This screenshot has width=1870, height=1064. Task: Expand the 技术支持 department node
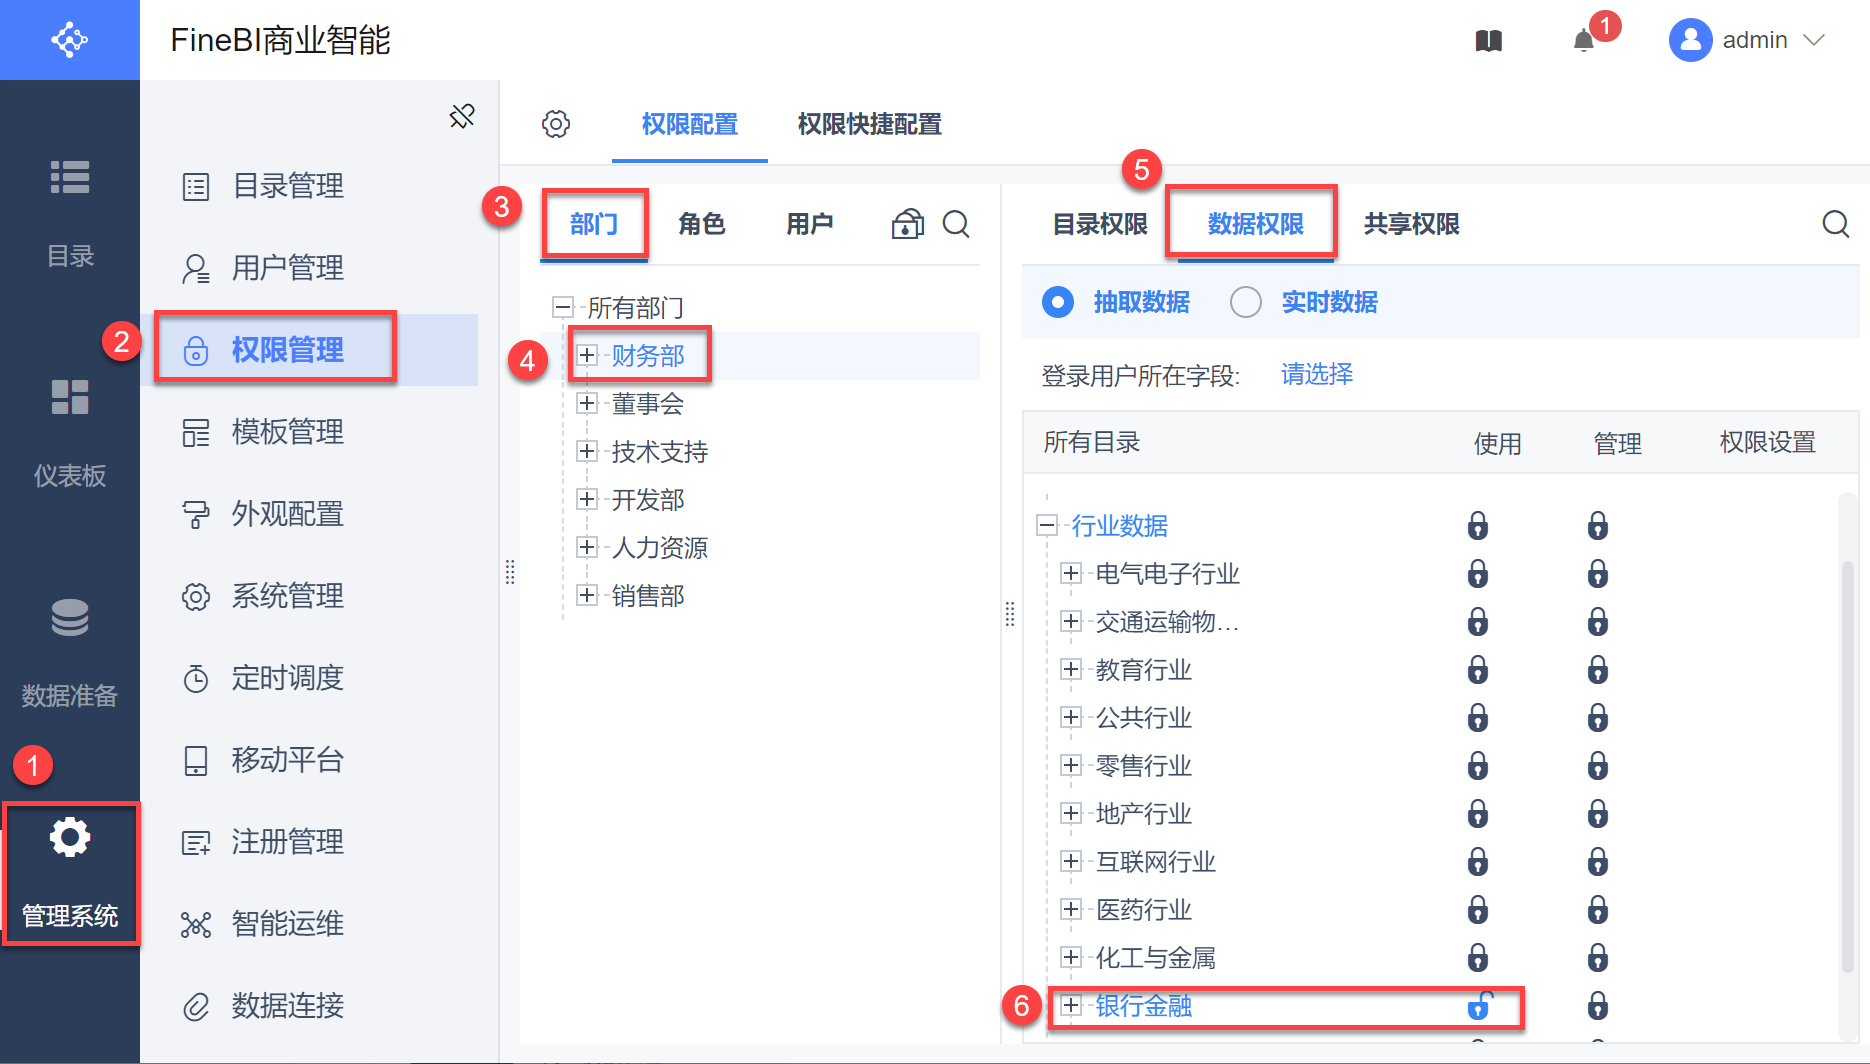587,451
